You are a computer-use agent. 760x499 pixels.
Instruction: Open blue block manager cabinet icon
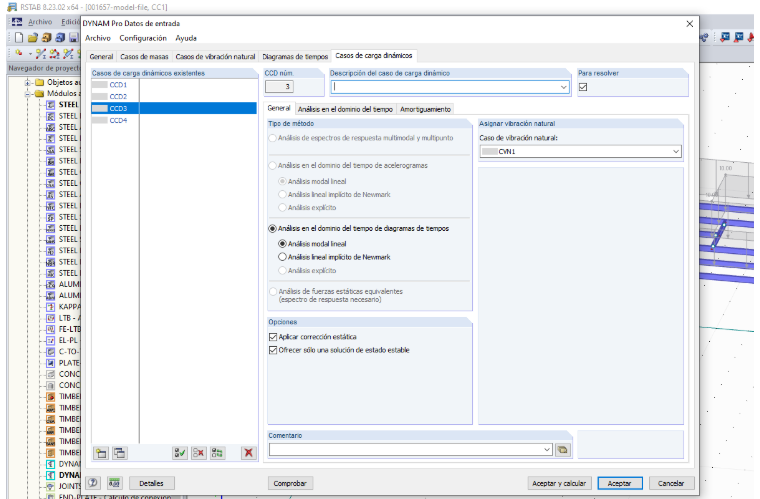pos(60,37)
